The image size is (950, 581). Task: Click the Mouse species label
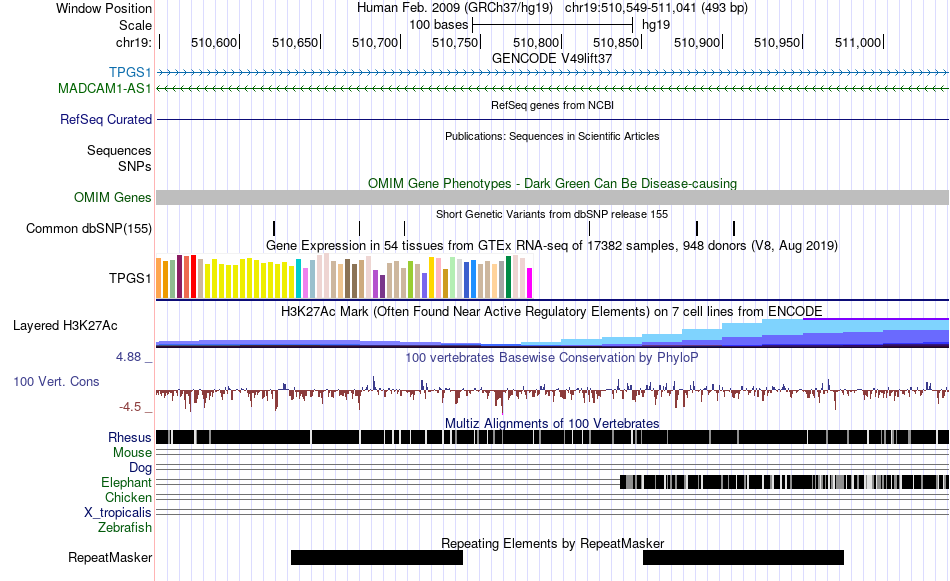coord(132,453)
